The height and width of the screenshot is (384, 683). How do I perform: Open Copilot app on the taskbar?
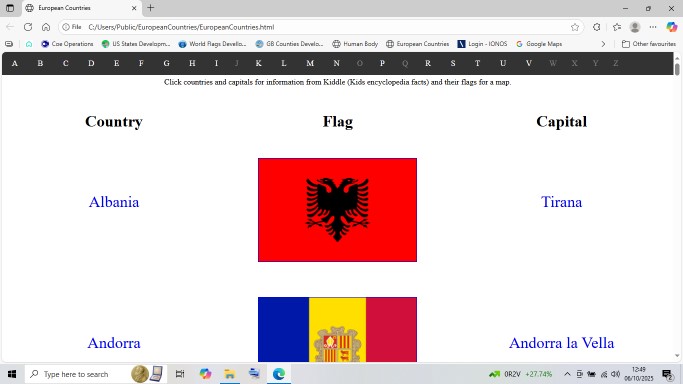tap(205, 374)
